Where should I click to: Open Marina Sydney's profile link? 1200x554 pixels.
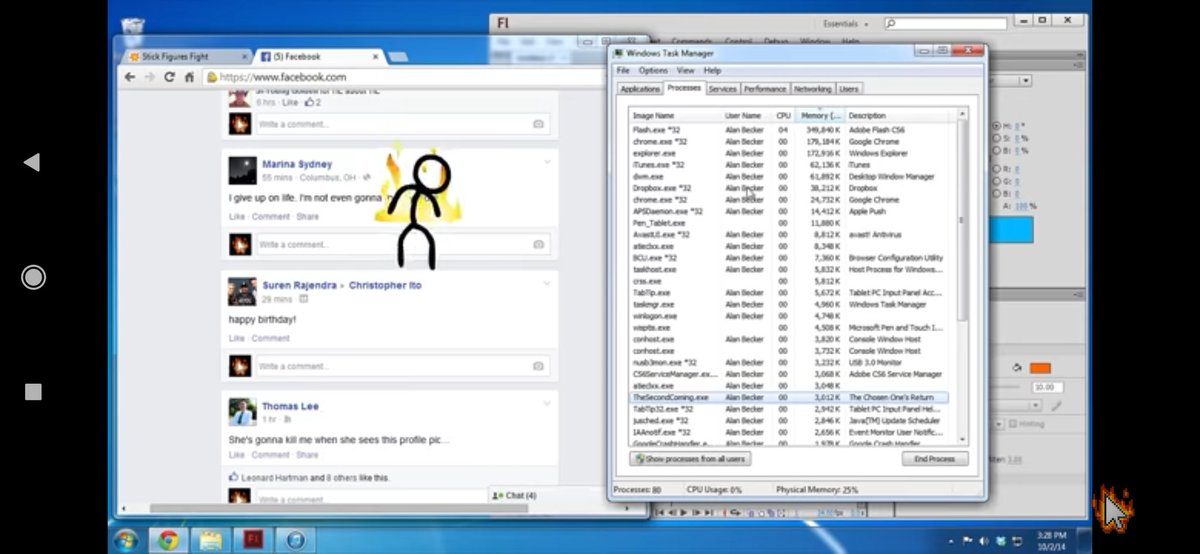coord(297,164)
